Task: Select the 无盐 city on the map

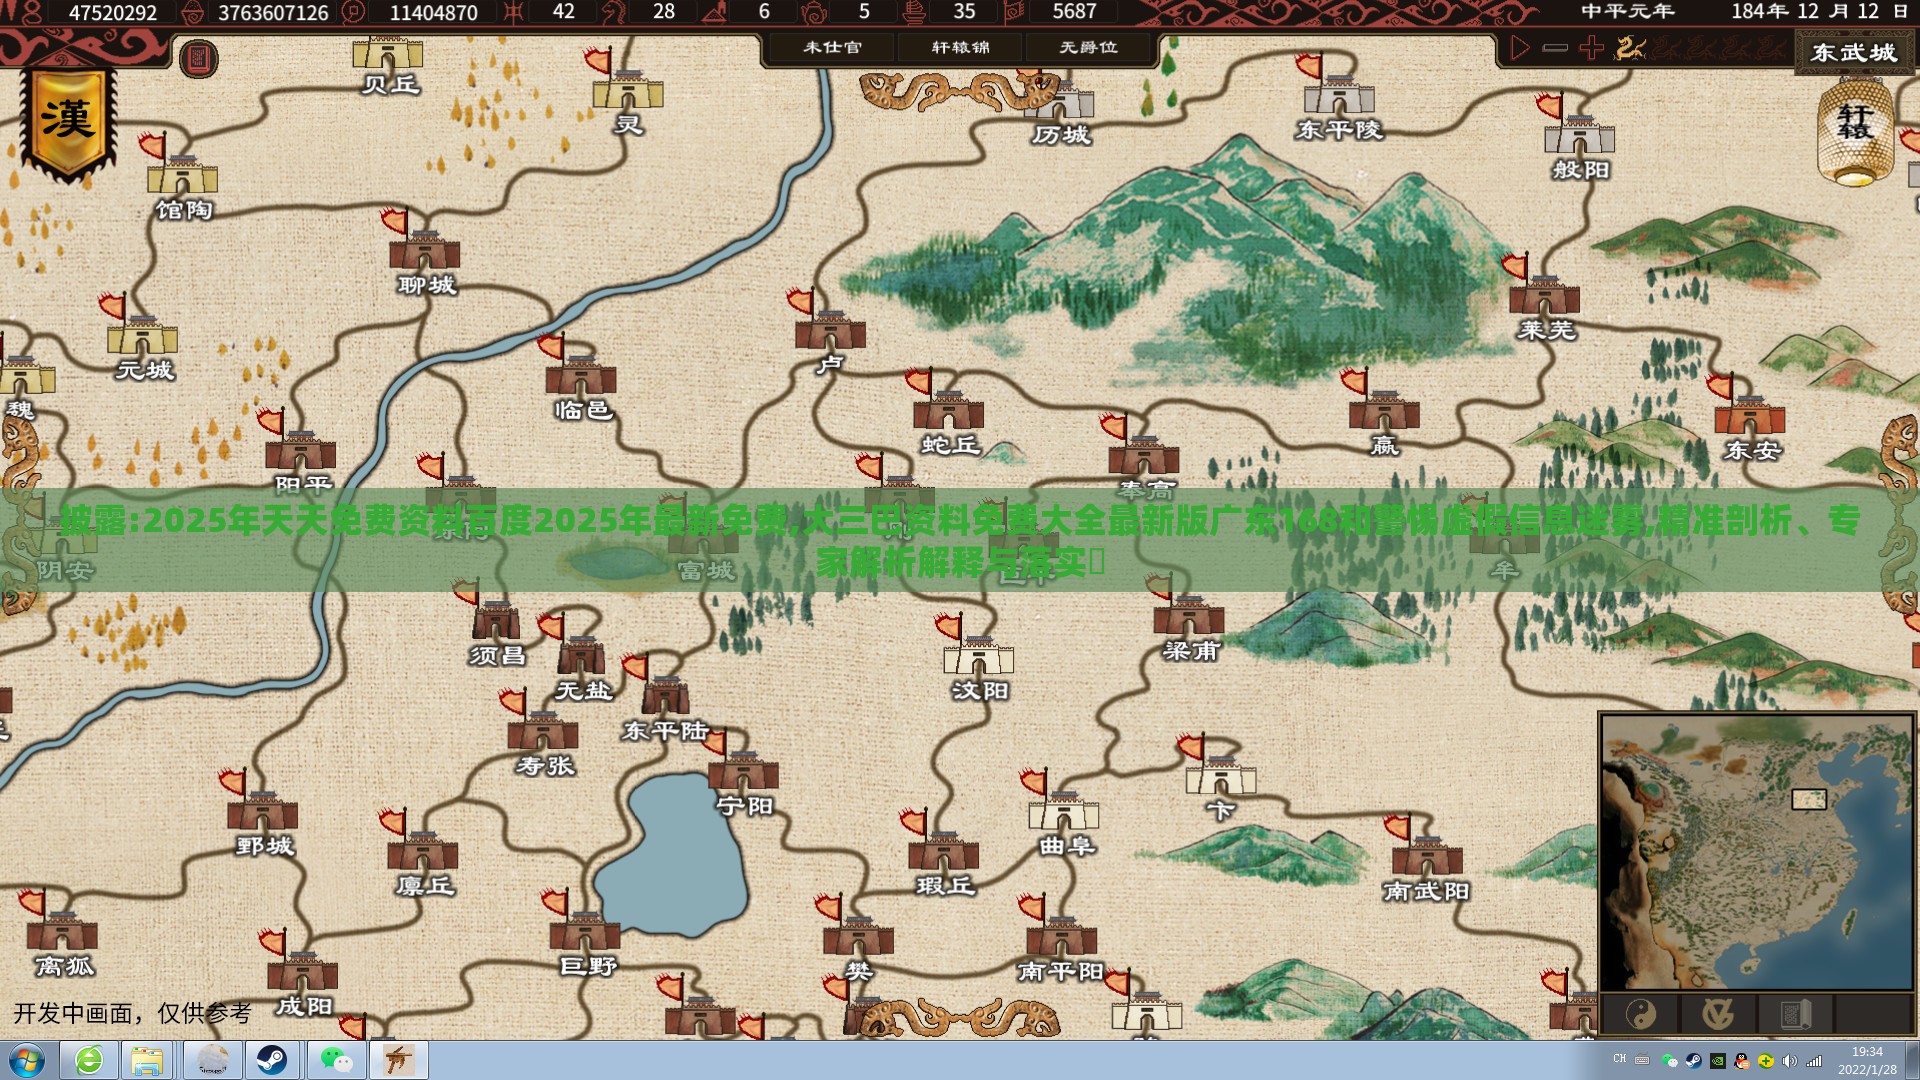Action: coord(582,655)
